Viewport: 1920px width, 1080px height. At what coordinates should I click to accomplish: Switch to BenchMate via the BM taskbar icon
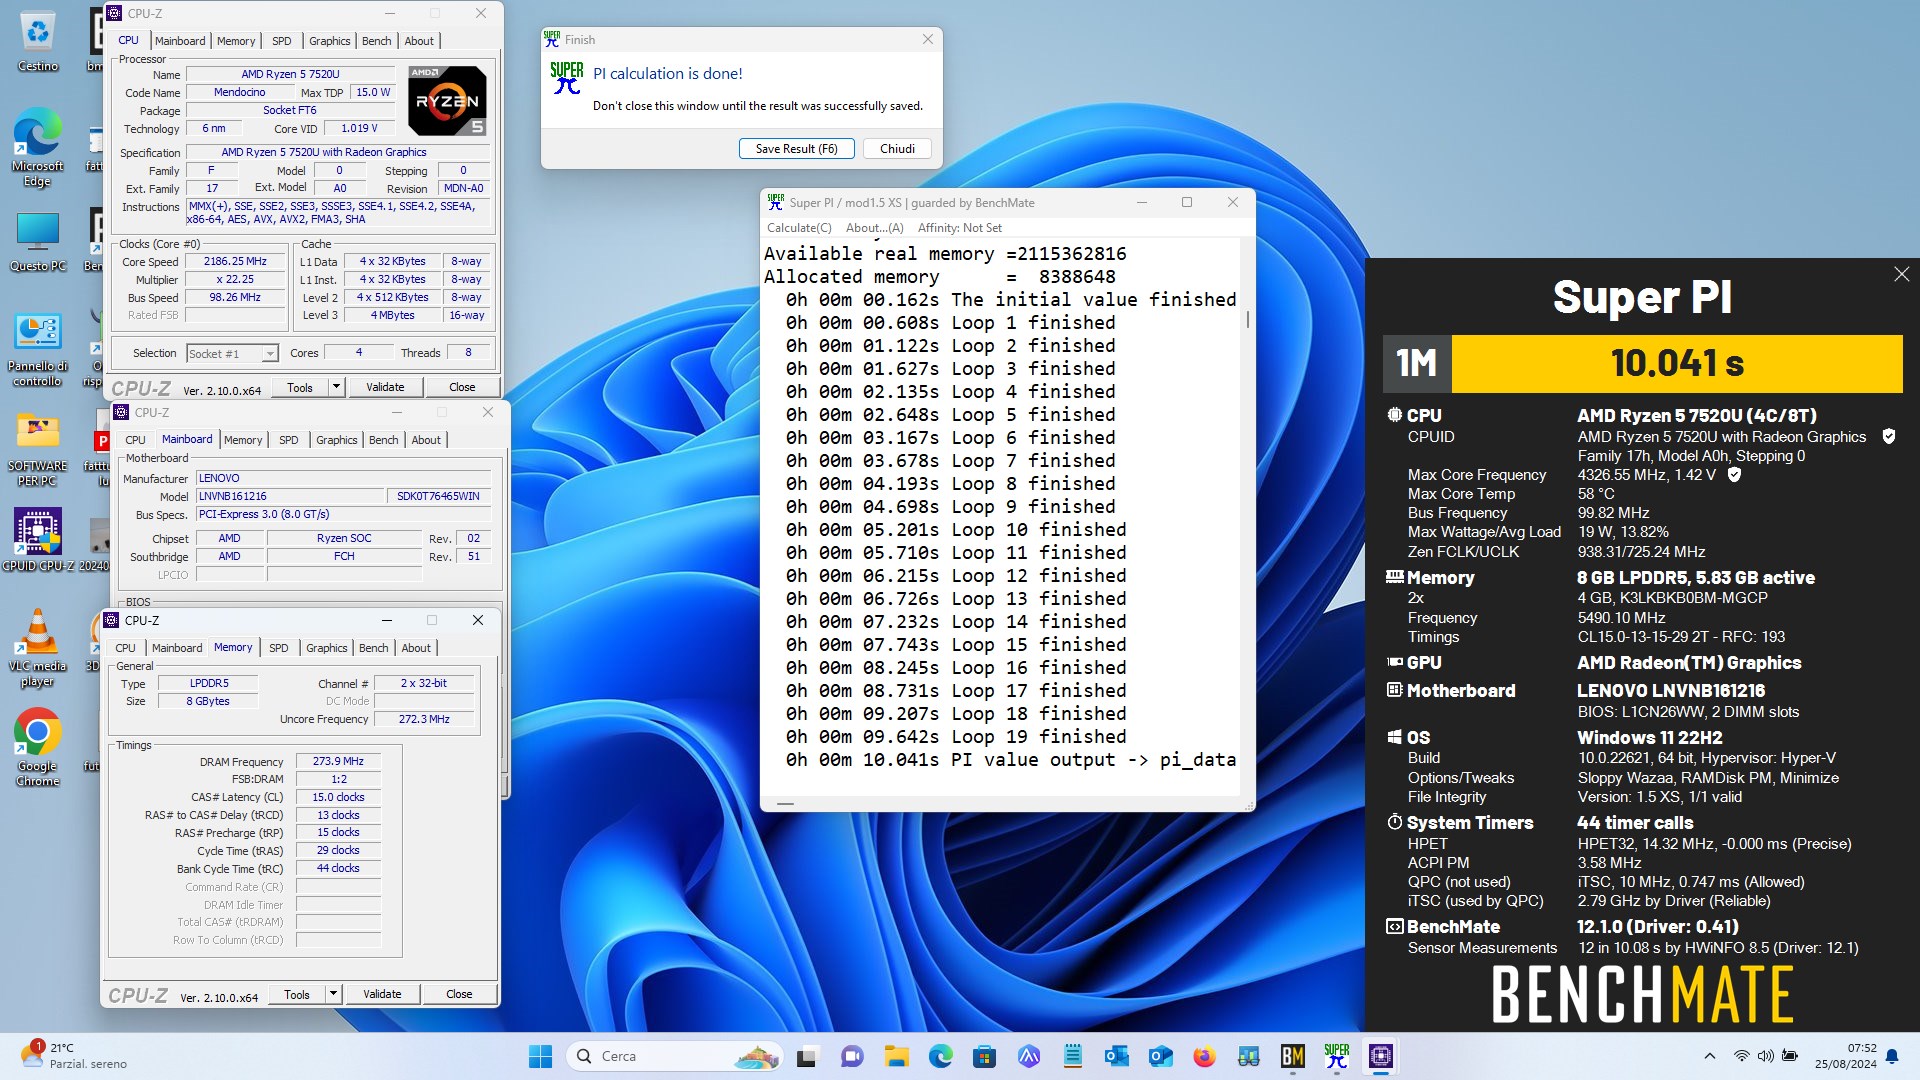coord(1292,1056)
